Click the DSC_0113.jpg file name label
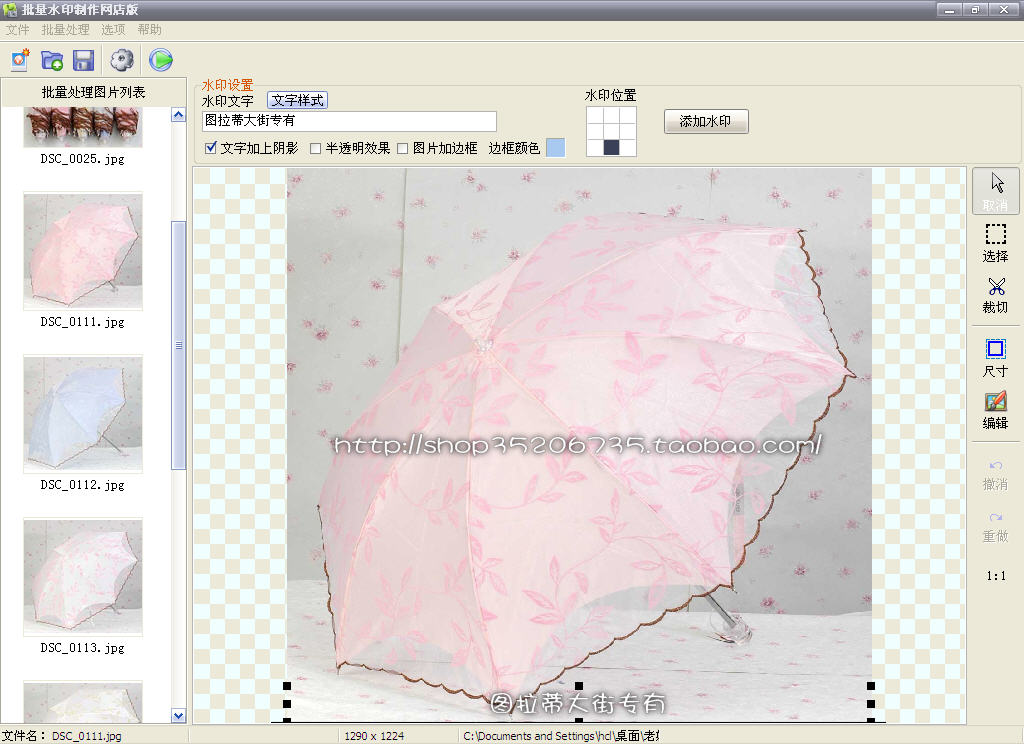 point(82,648)
